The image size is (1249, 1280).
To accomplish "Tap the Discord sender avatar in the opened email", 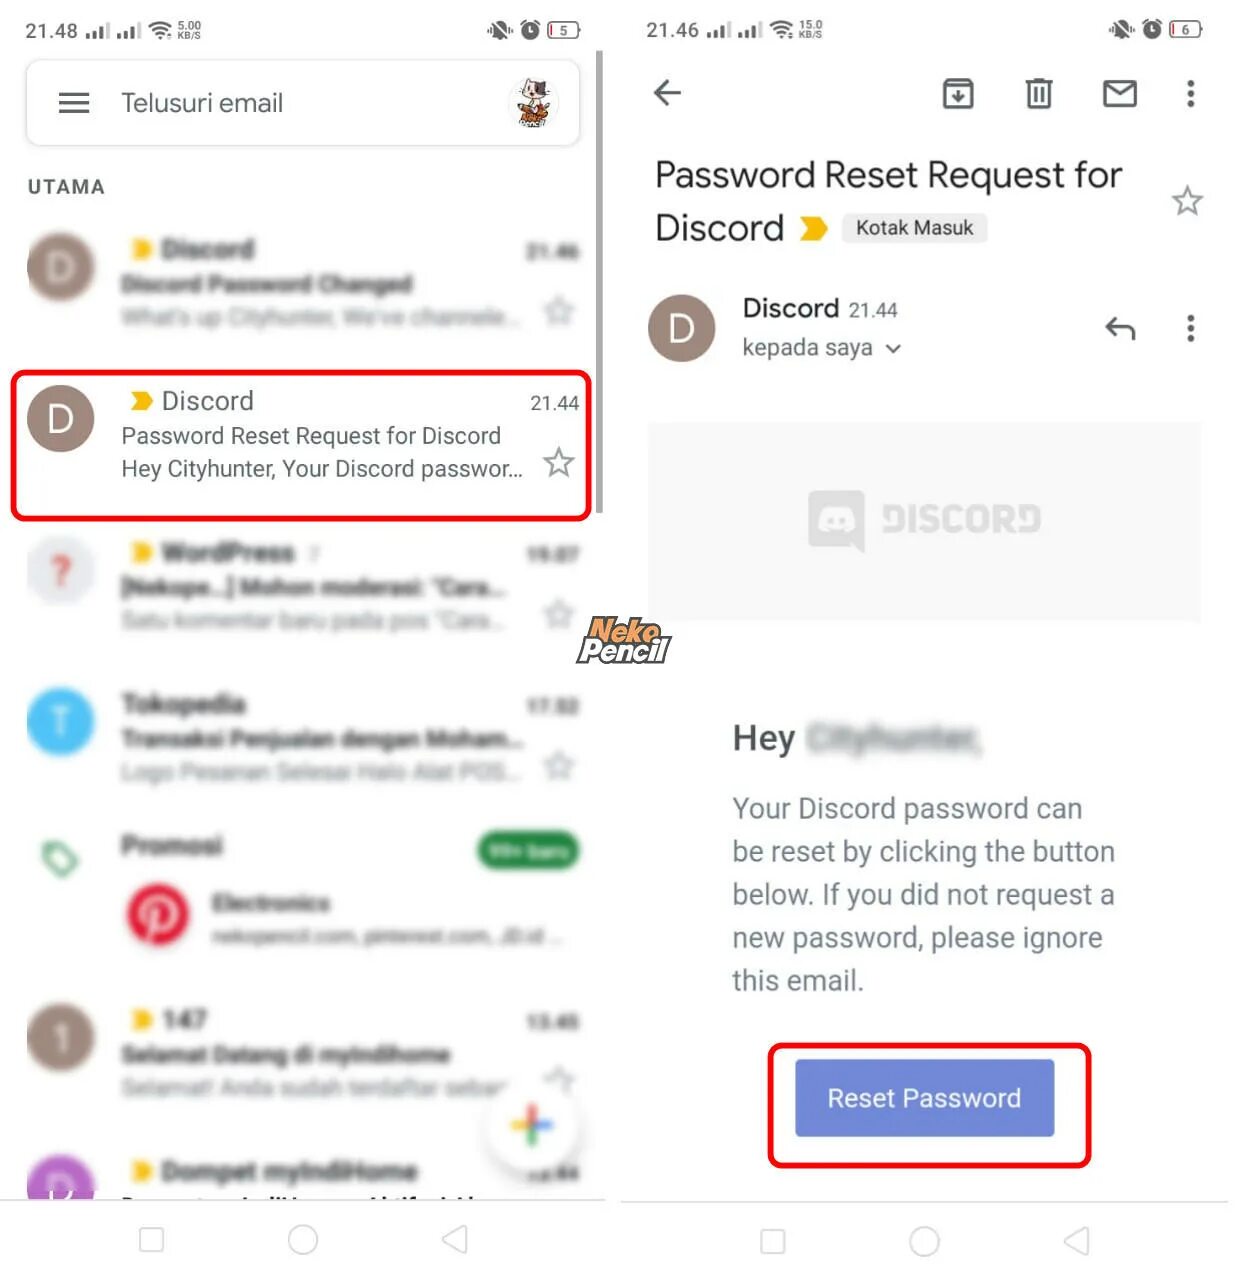I will point(682,328).
